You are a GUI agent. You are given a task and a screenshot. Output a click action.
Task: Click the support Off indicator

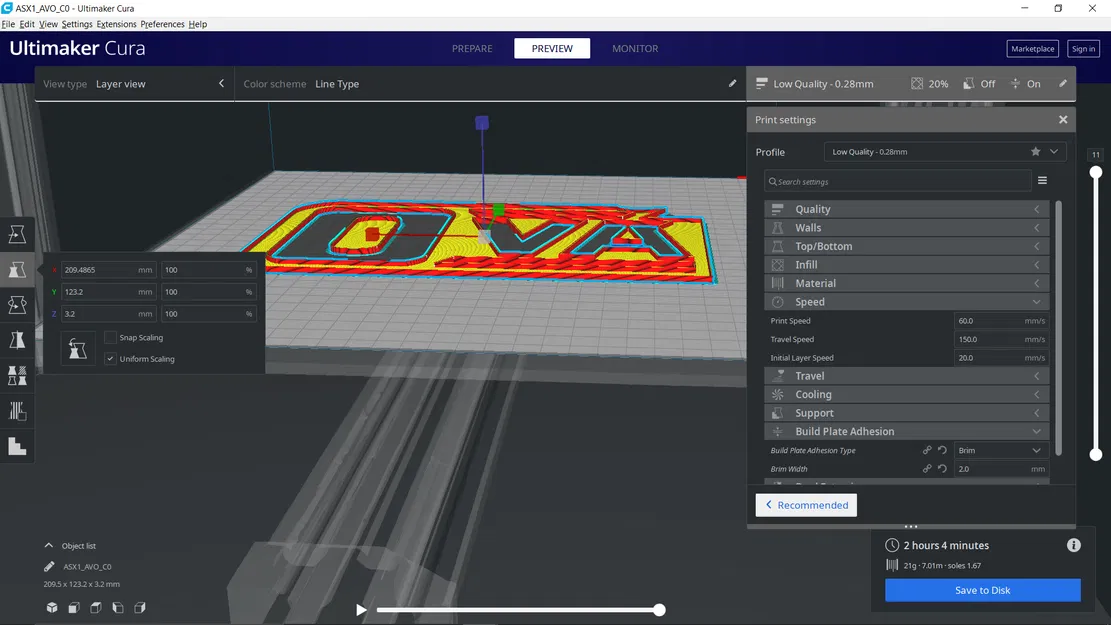tap(979, 84)
